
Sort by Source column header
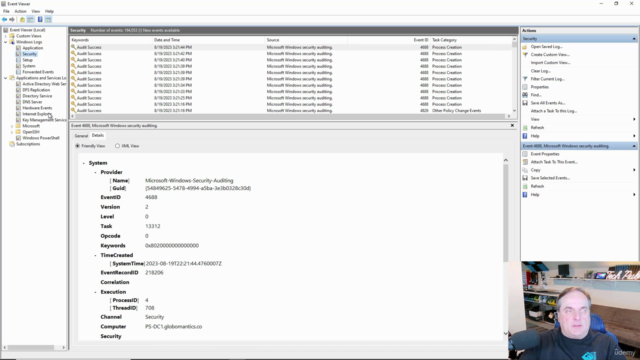tap(306, 40)
